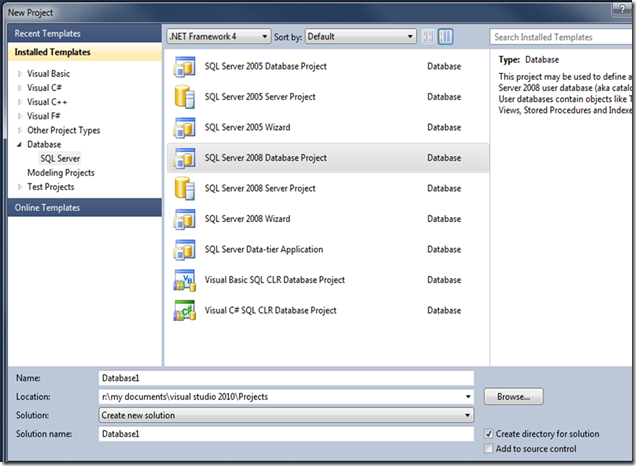Click "Other Project Types" label in tree

pyautogui.click(x=64, y=131)
